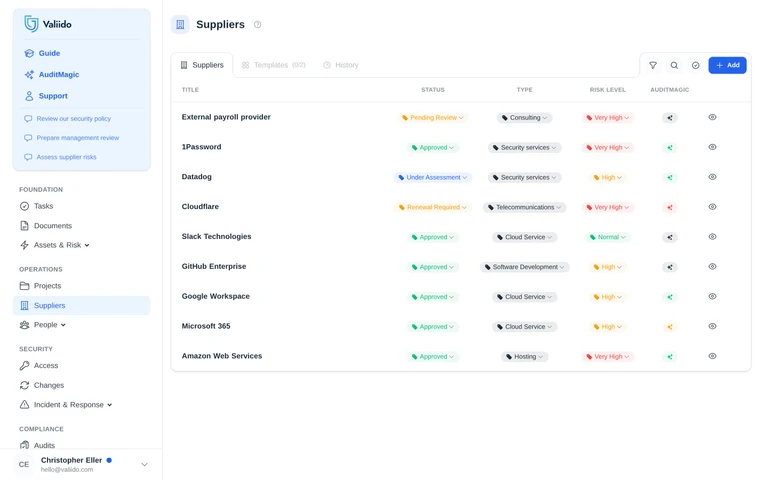768x480 pixels.
Task: Click the CE user avatar
Action: click(x=24, y=464)
